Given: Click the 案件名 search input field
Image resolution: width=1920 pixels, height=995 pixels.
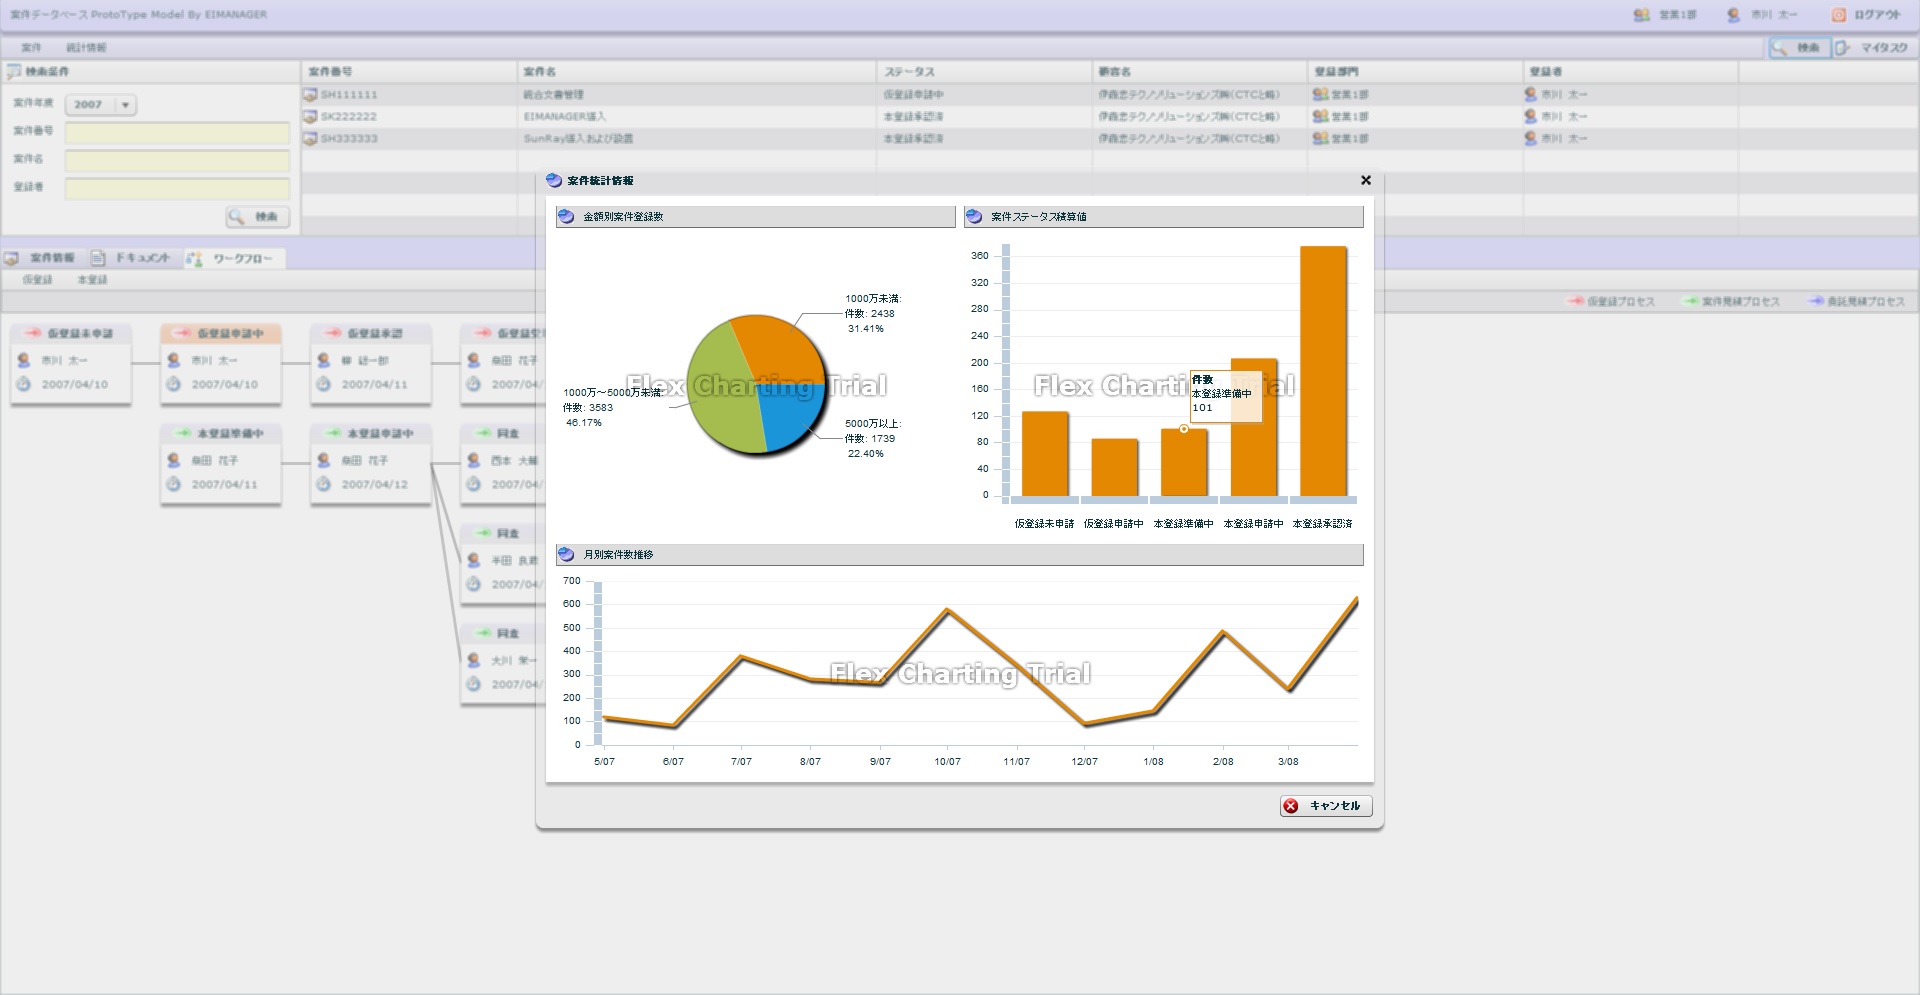Looking at the screenshot, I should tap(177, 160).
